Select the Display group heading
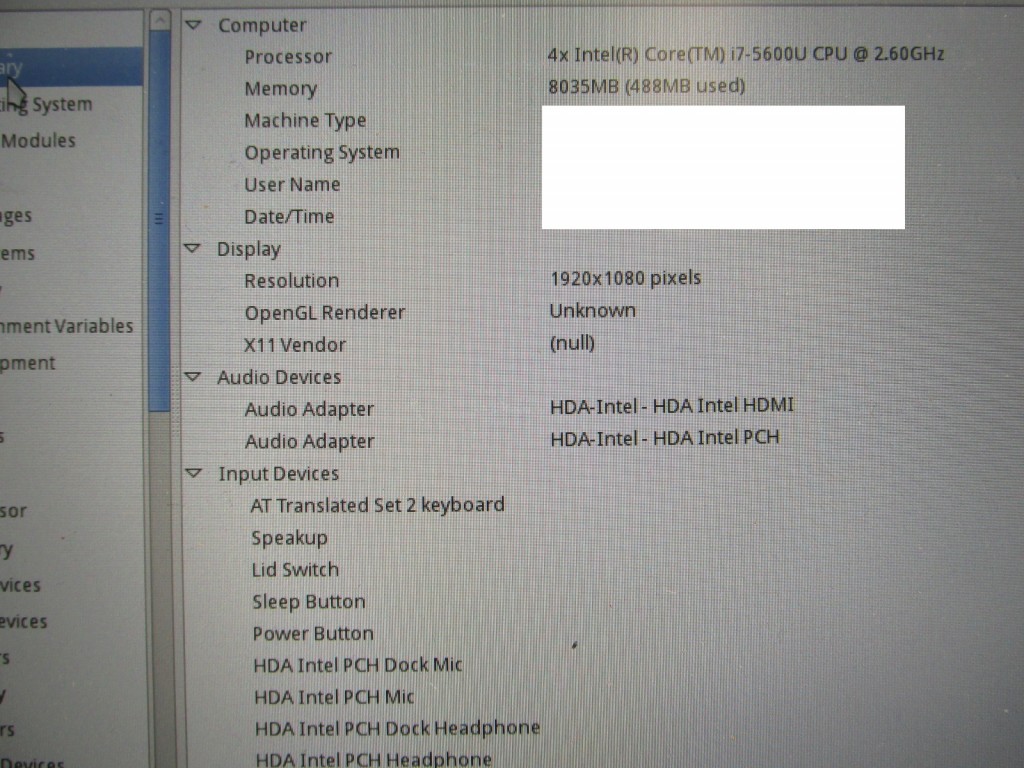This screenshot has width=1024, height=768. [x=248, y=249]
